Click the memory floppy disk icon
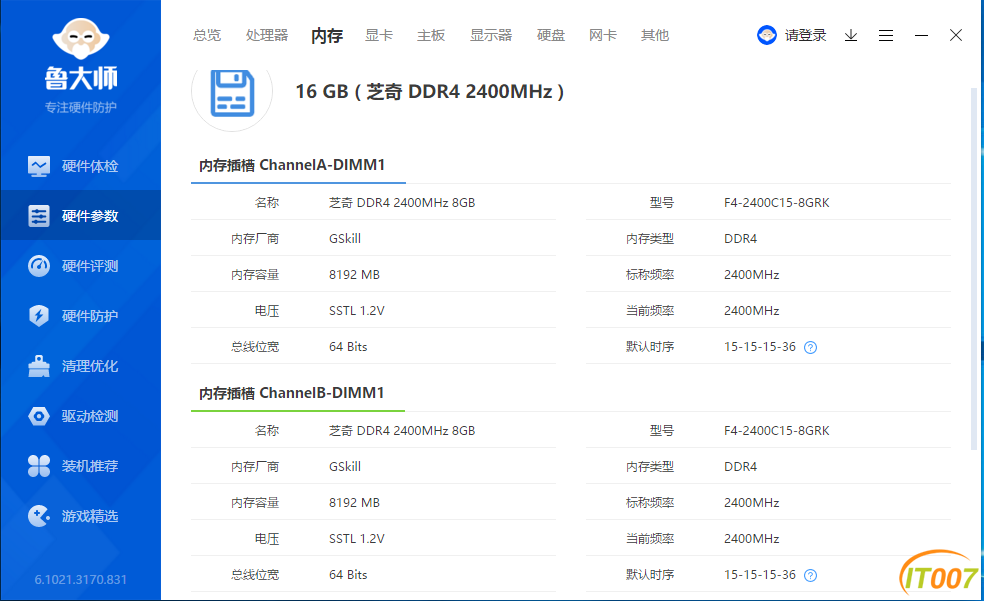The height and width of the screenshot is (601, 984). click(x=232, y=93)
